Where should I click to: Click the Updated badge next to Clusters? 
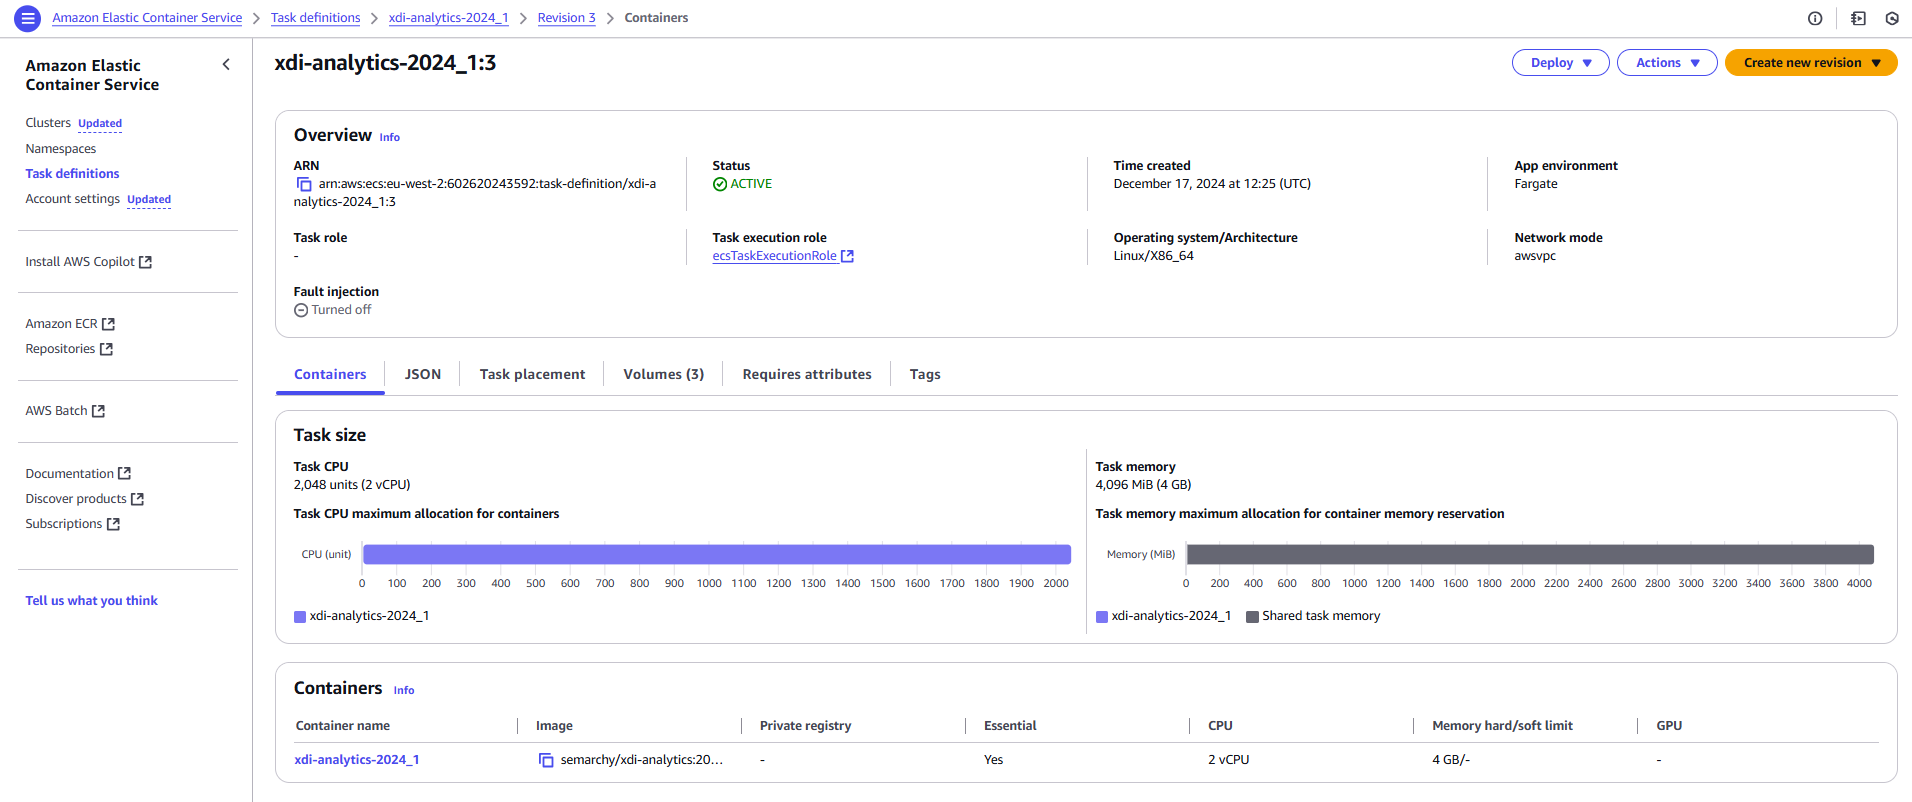click(x=100, y=124)
